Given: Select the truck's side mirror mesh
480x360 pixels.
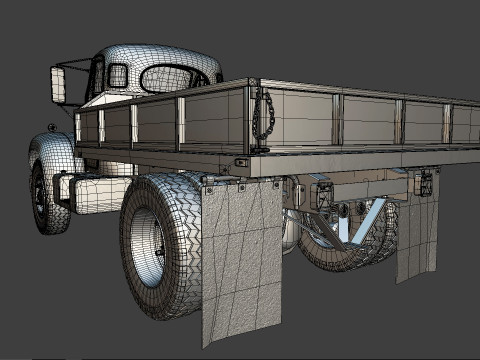Looking at the screenshot, I should tap(58, 84).
